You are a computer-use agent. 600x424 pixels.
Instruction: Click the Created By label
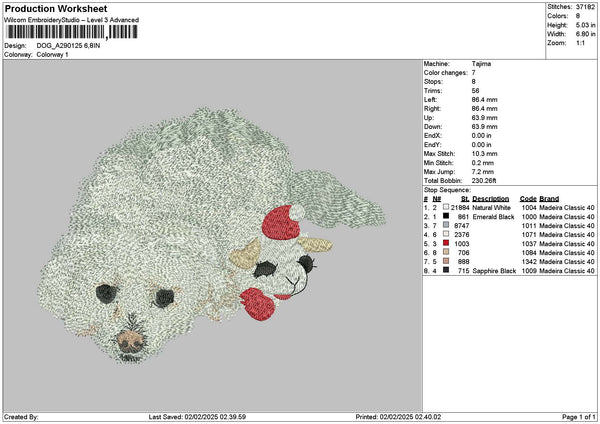21,417
